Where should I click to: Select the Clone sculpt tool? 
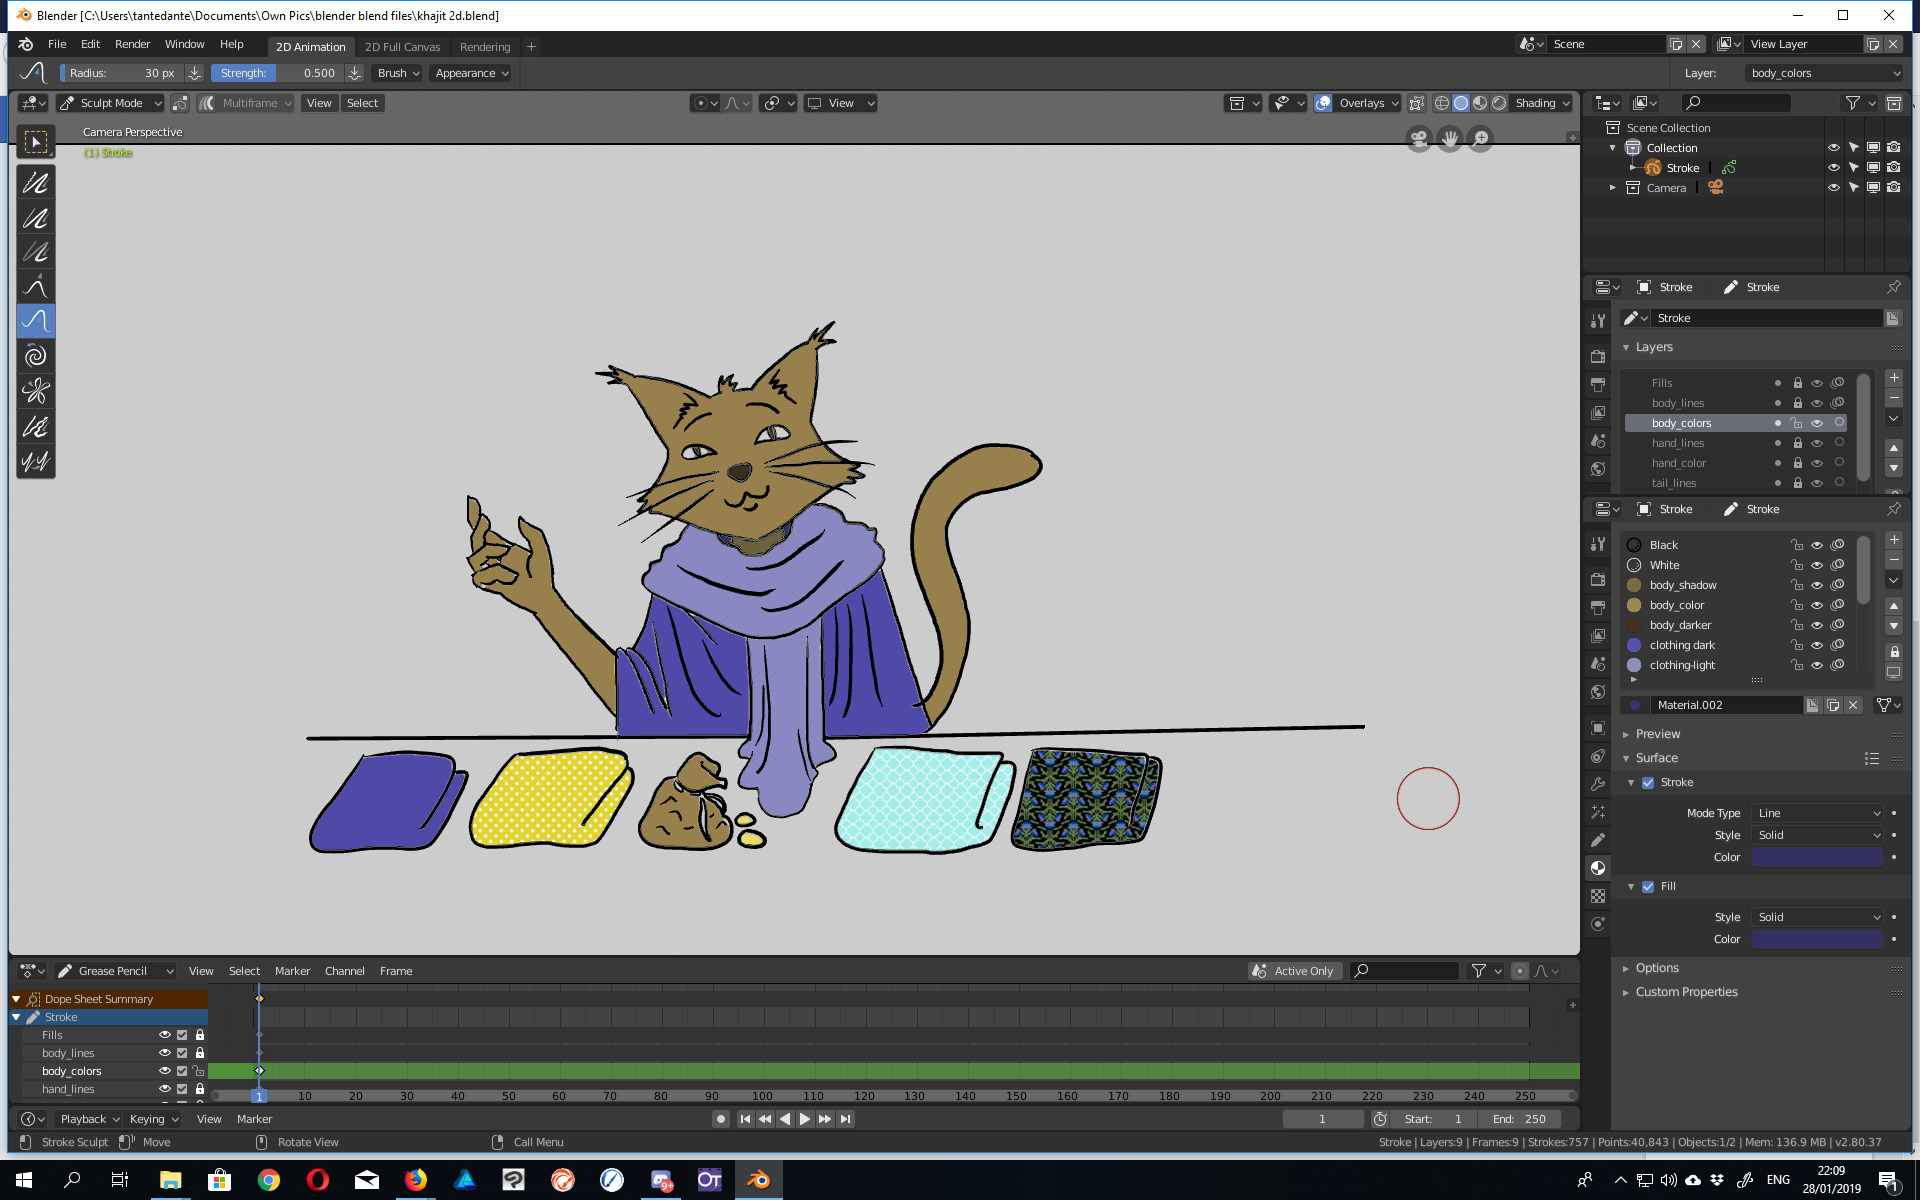coord(36,461)
